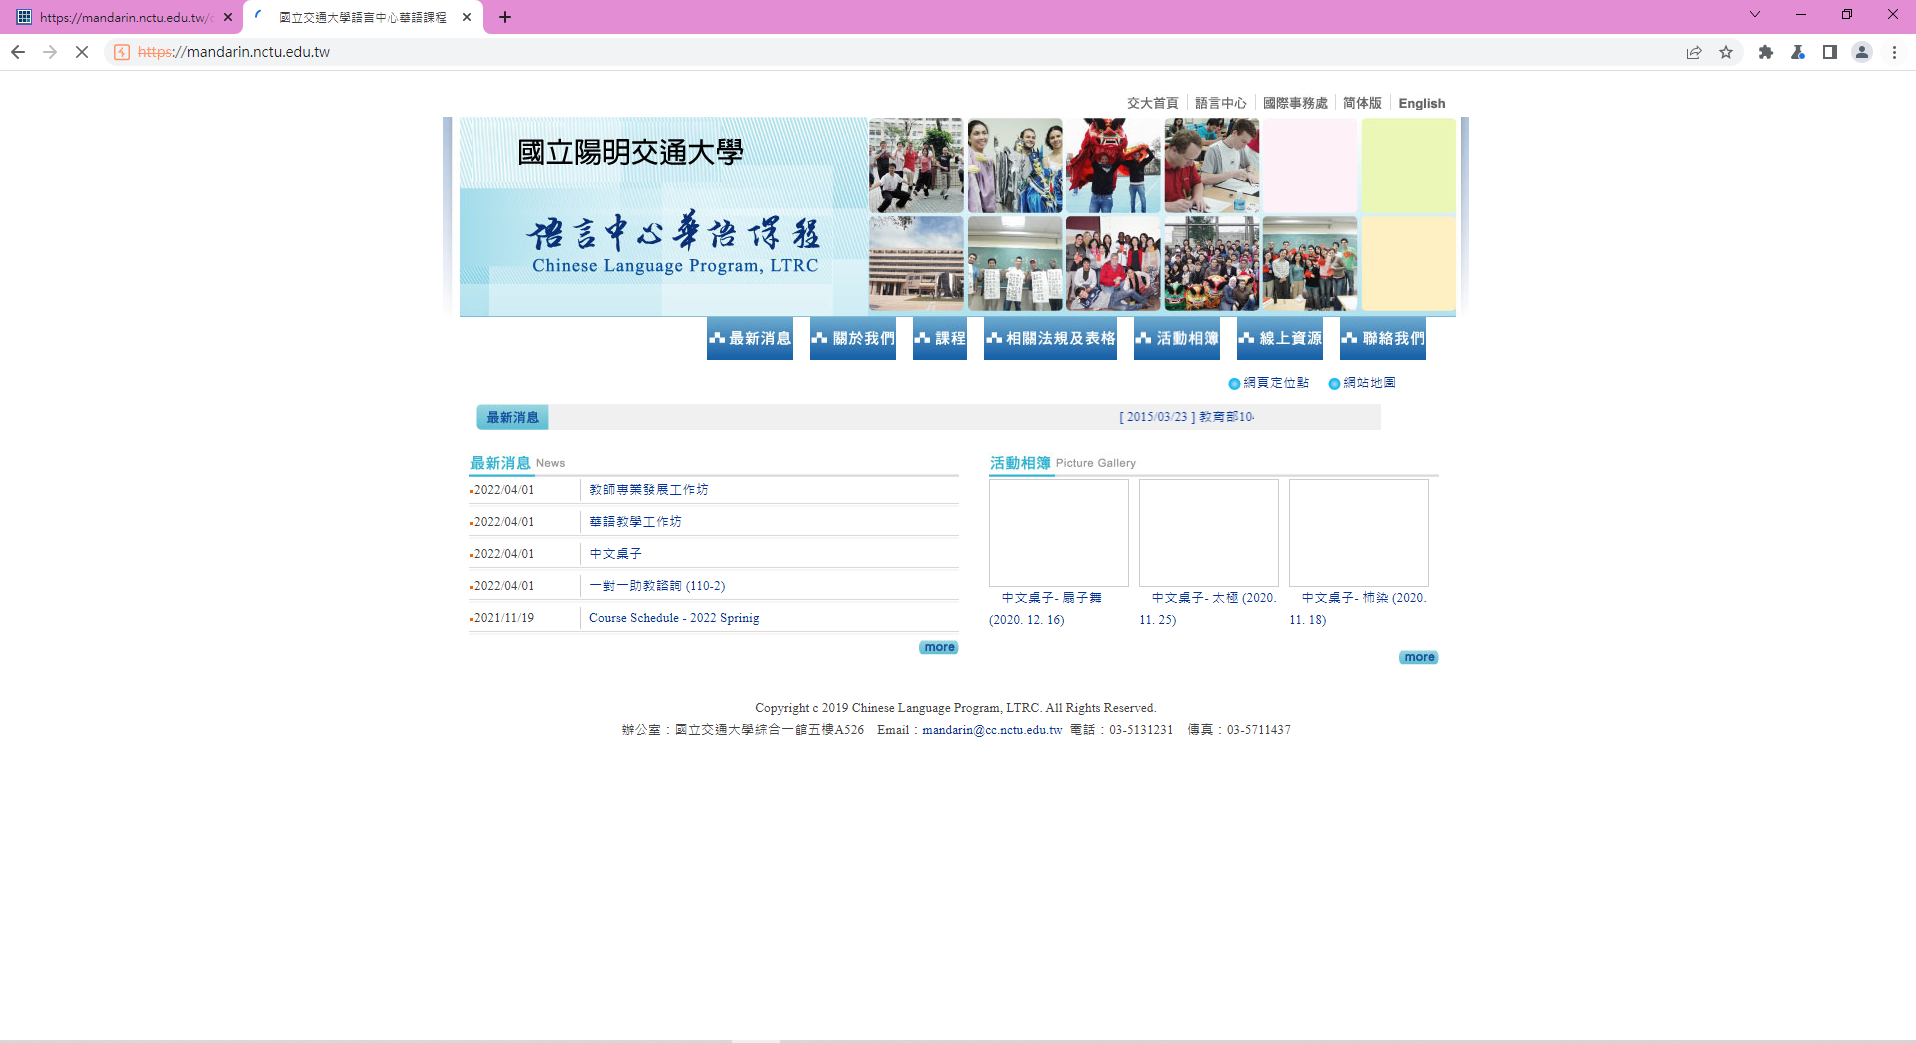This screenshot has height=1043, width=1916.
Task: Open gallery thumbnail 中文桌子- 柿染
Action: pos(1359,533)
